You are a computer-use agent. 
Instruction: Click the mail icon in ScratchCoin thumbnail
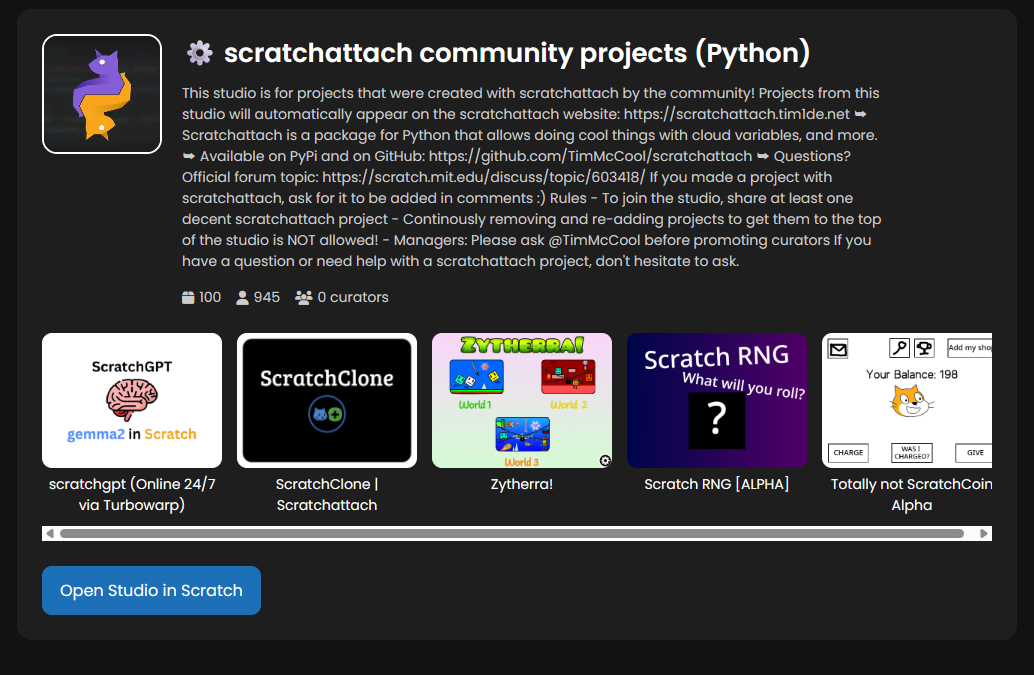(x=838, y=349)
